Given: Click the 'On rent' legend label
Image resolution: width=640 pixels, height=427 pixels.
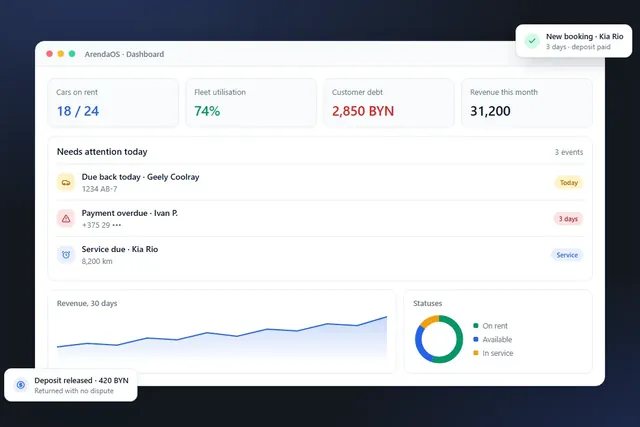Looking at the screenshot, I should pyautogui.click(x=495, y=326).
